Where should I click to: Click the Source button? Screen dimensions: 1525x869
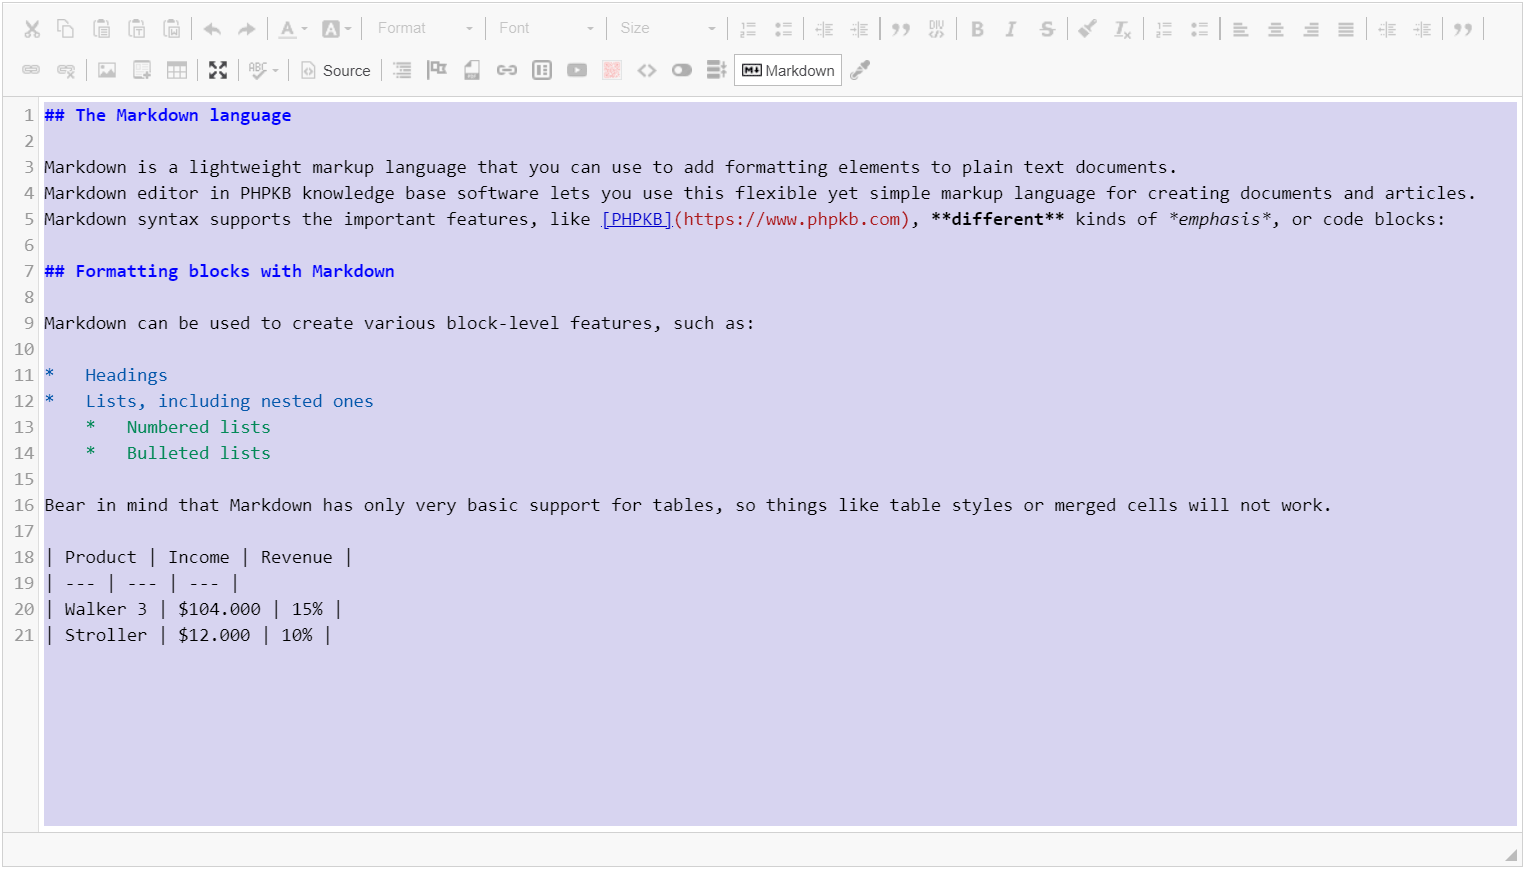336,70
